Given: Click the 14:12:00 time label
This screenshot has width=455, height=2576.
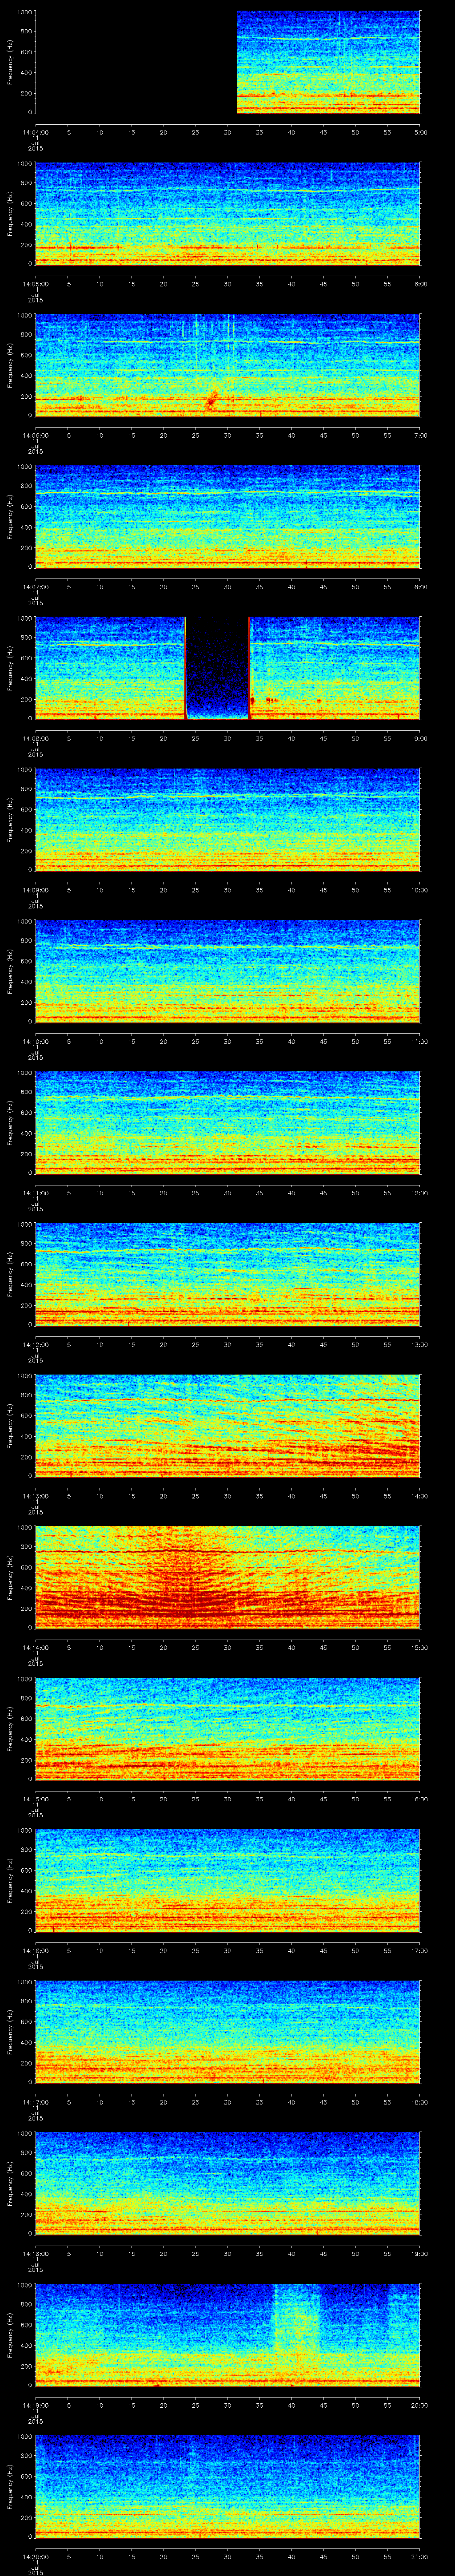Looking at the screenshot, I should coord(35,1344).
